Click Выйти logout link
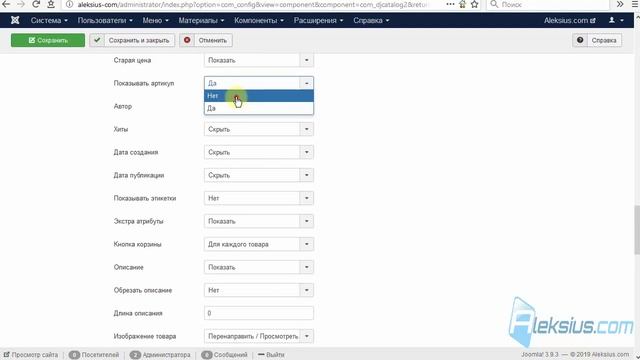The height and width of the screenshot is (360, 640). click(271, 355)
